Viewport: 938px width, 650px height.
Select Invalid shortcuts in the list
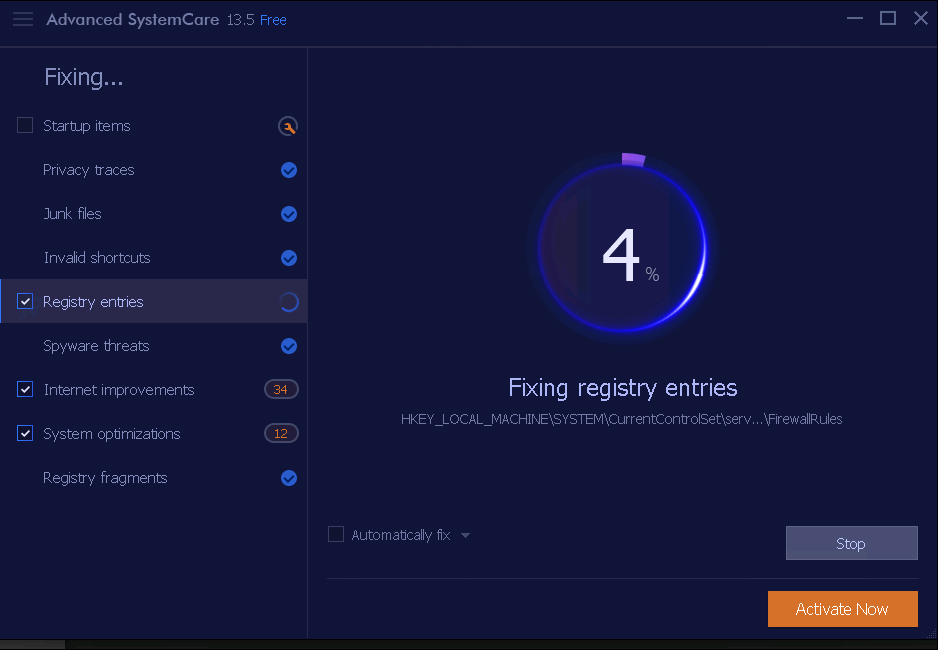pos(154,258)
